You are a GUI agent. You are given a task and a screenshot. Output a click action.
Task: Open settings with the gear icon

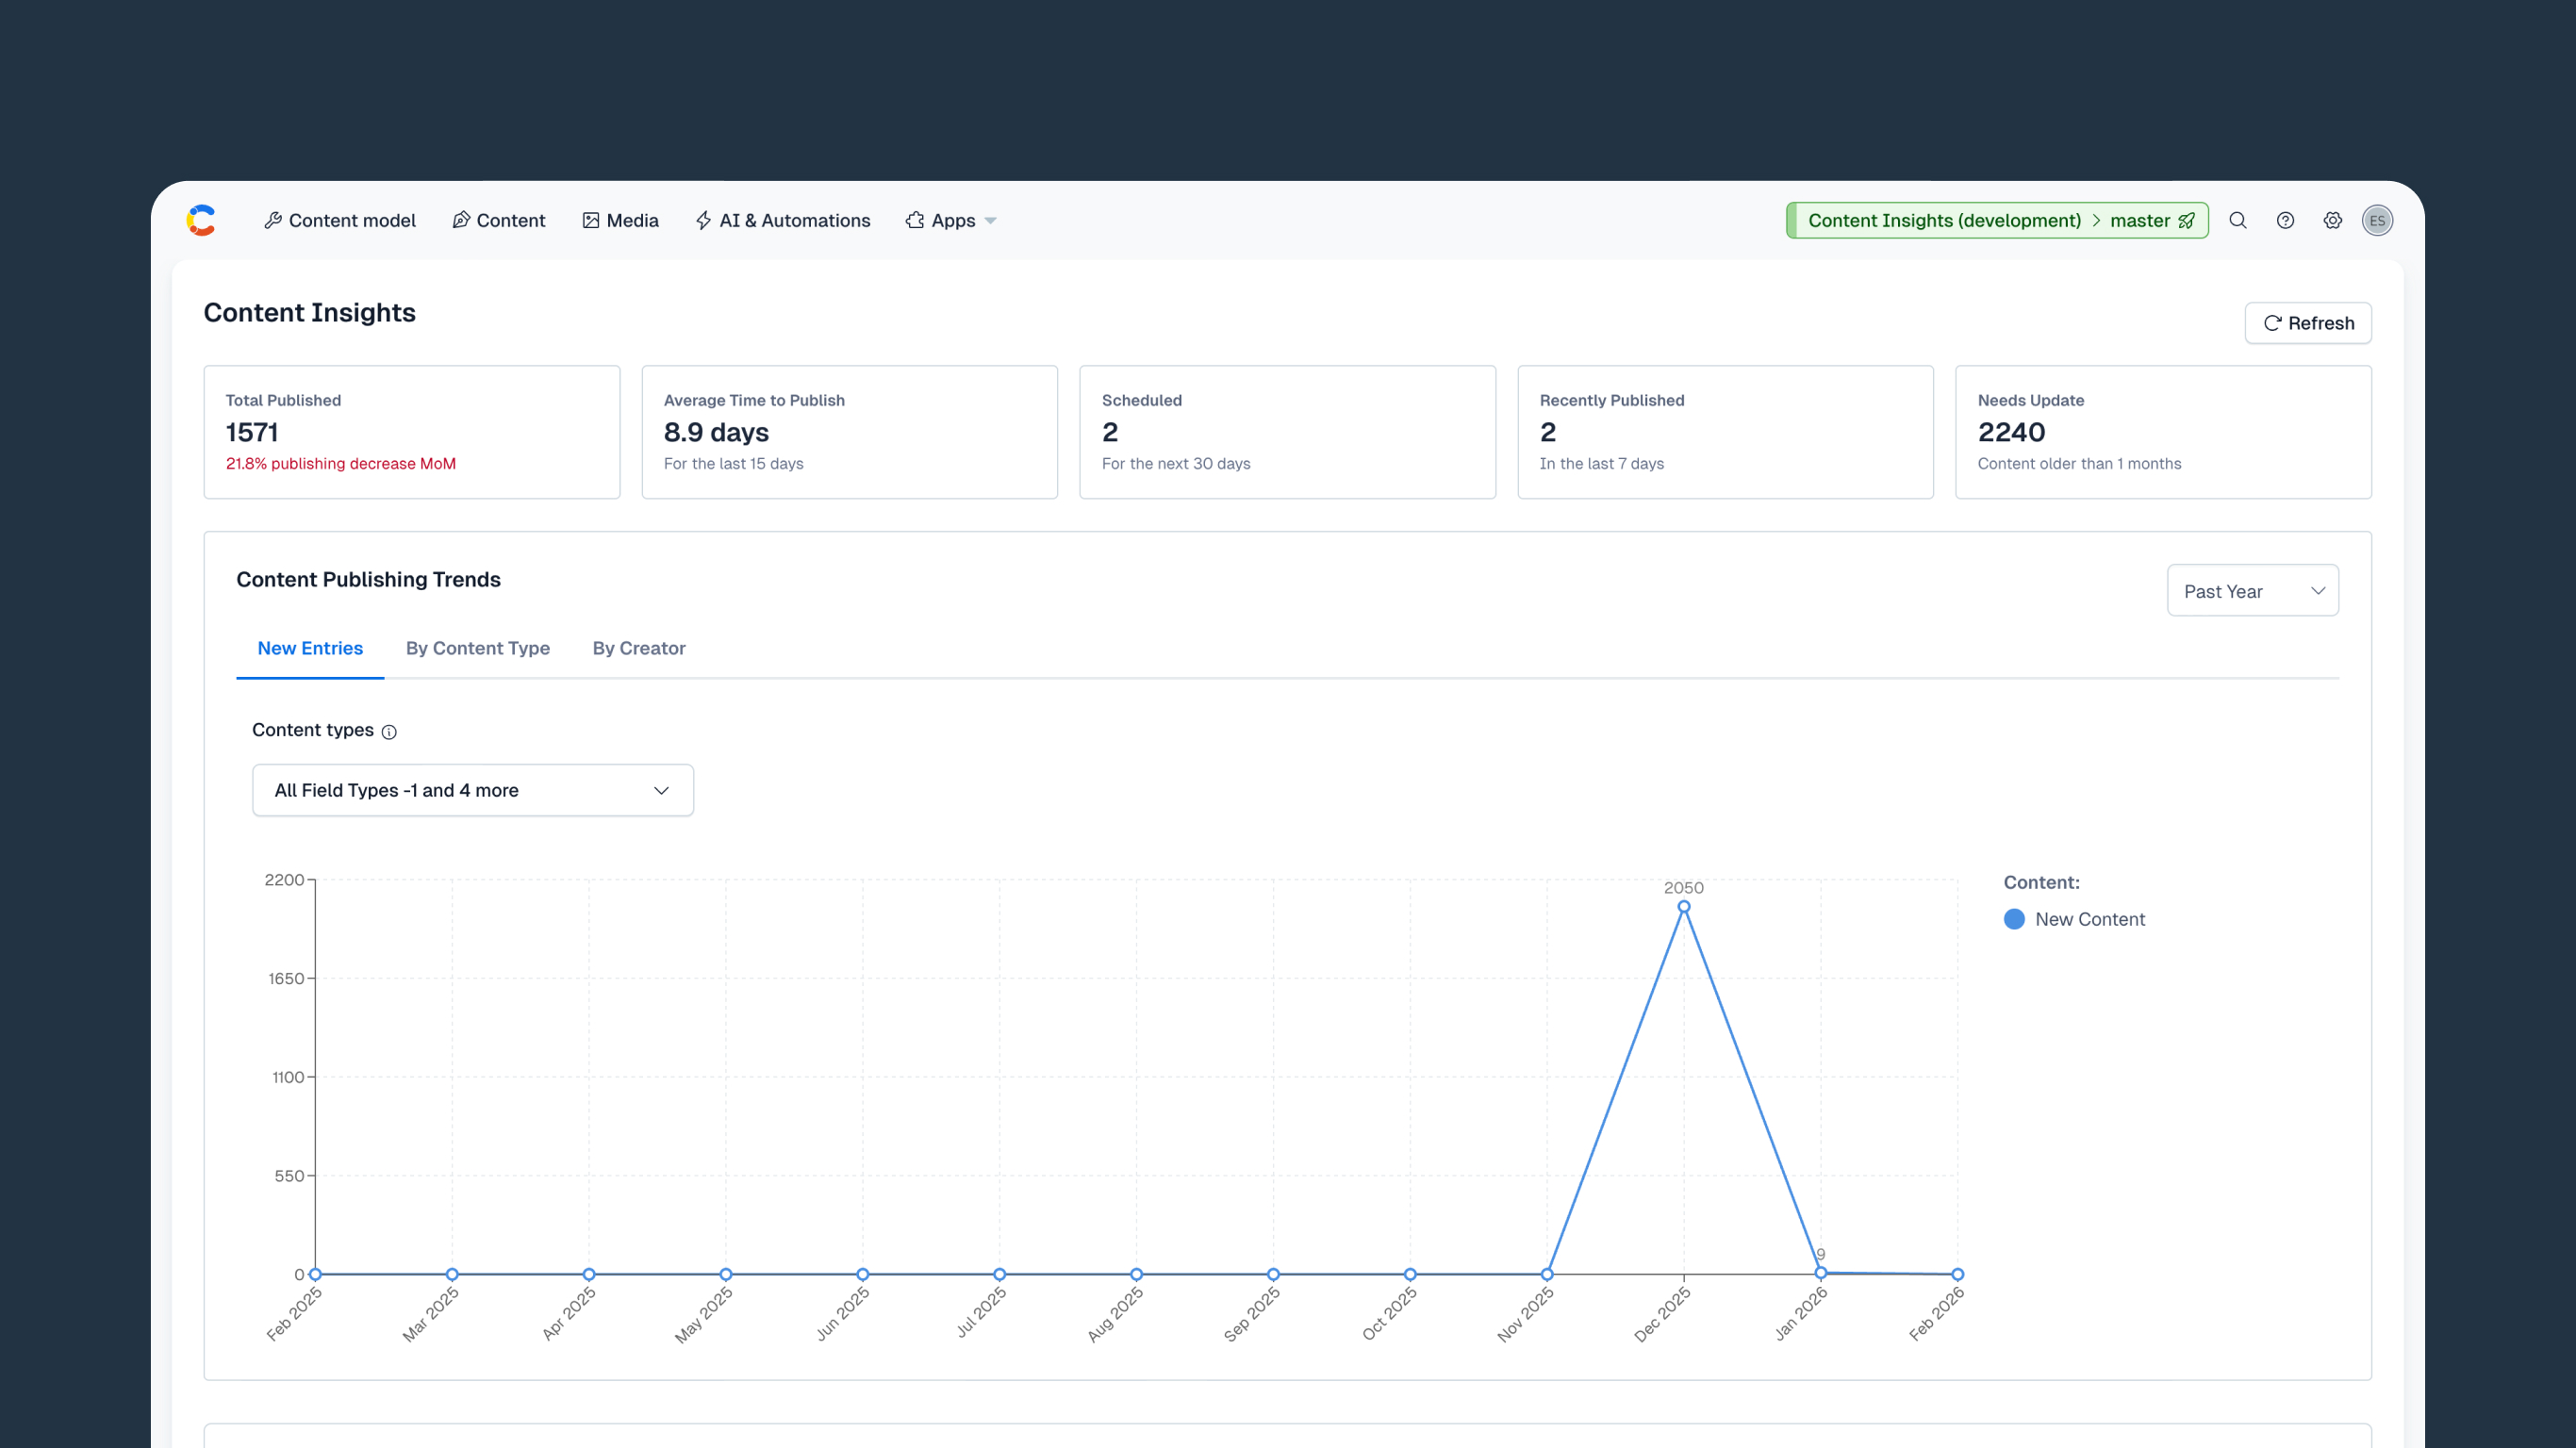[2332, 220]
